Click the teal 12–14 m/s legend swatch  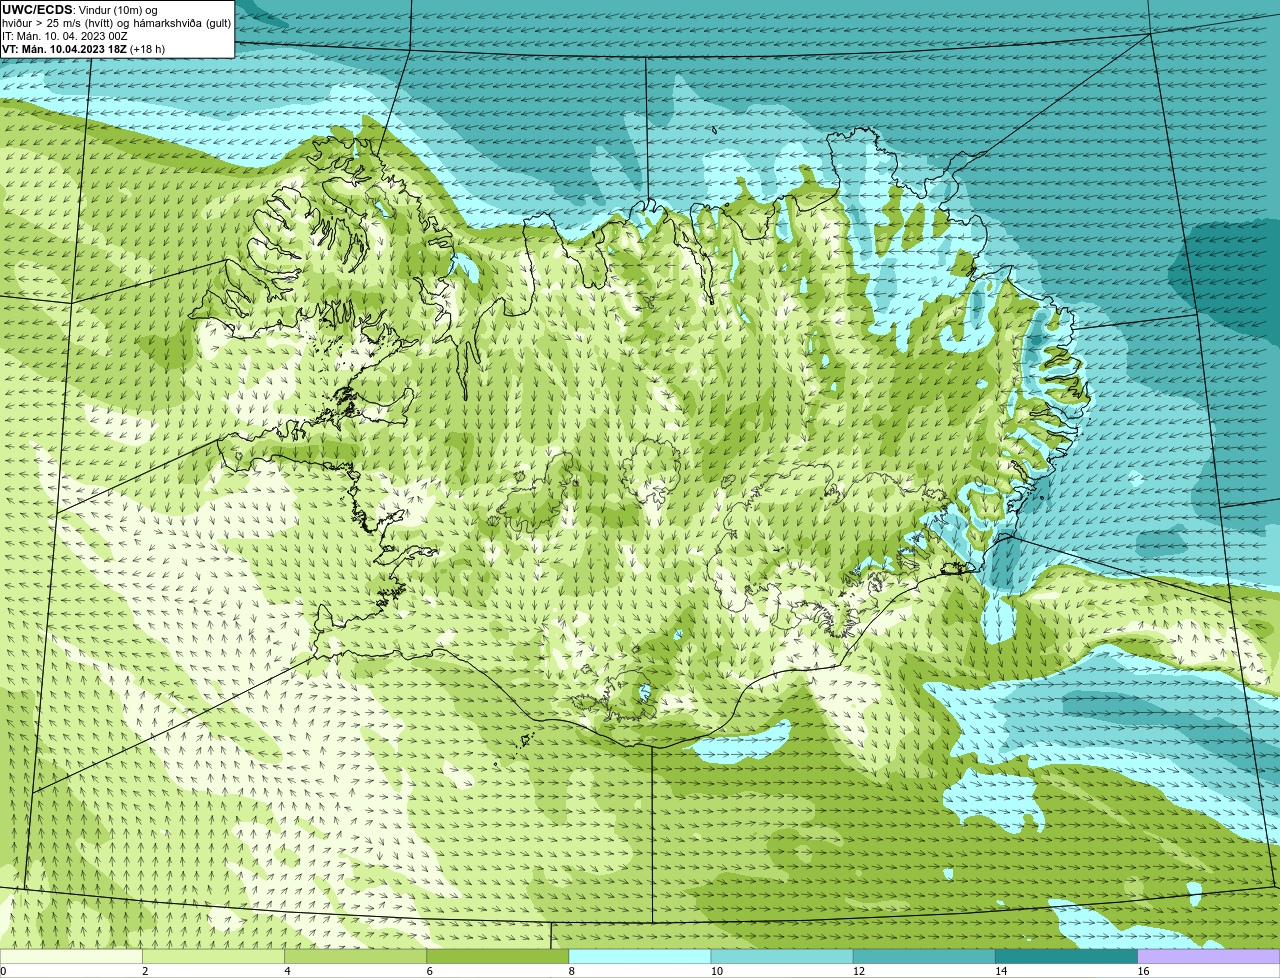[x=924, y=957]
